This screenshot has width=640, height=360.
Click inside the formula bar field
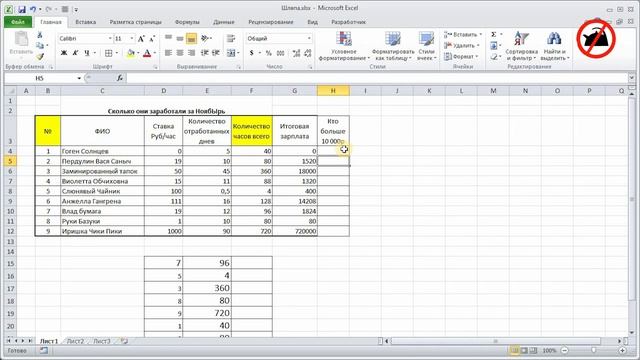[x=378, y=78]
